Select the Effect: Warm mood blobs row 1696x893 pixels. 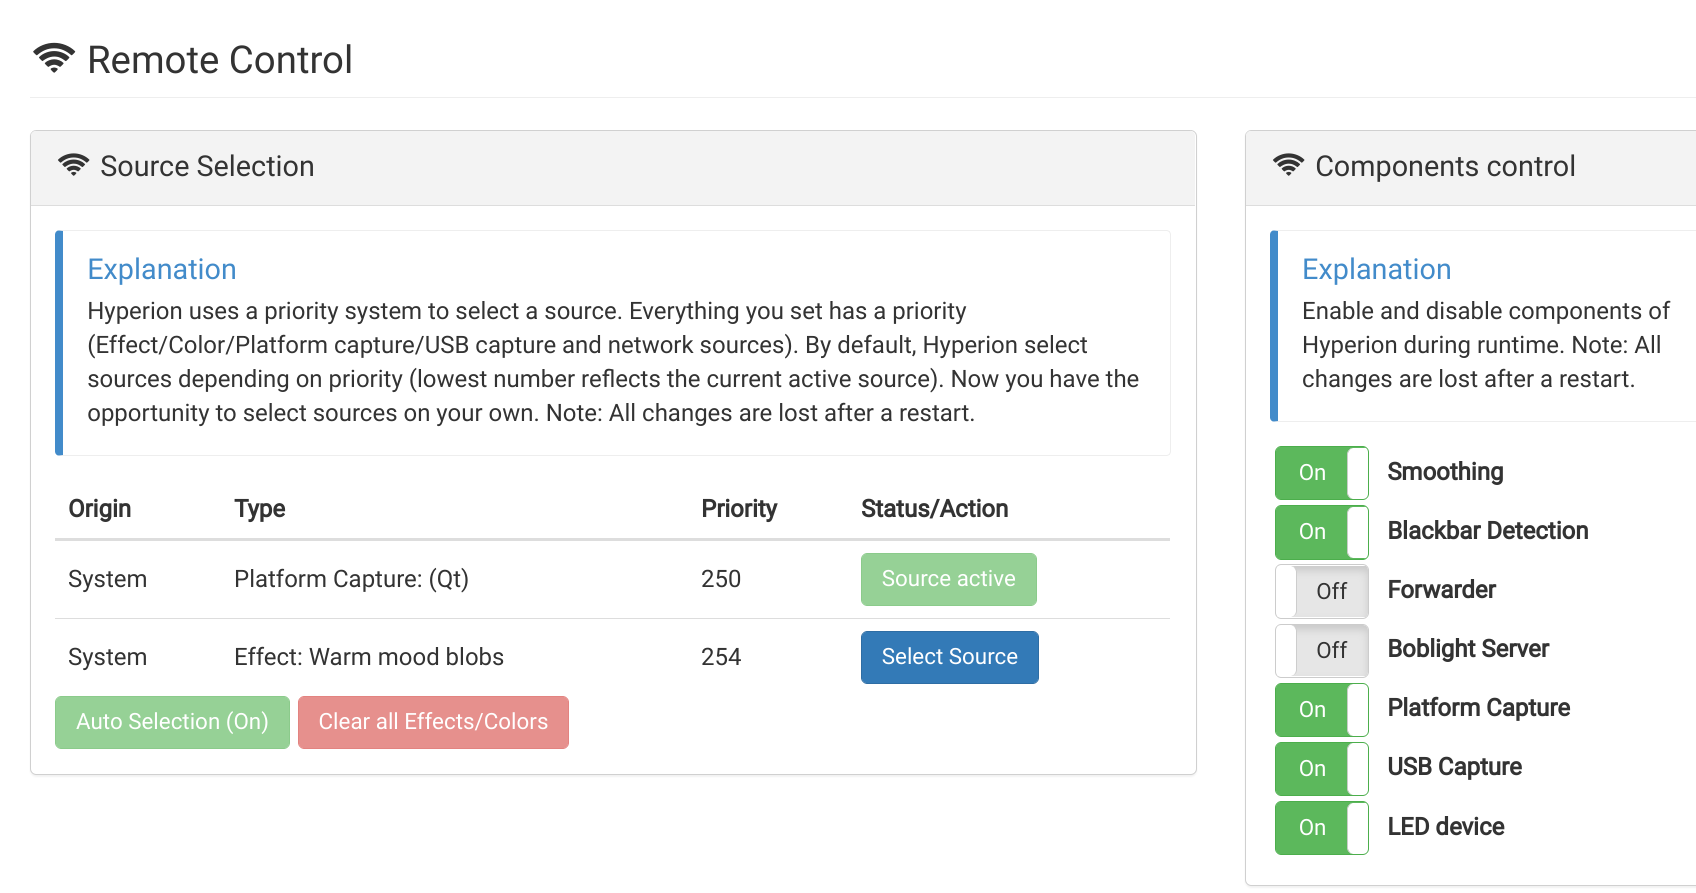[x=369, y=657]
